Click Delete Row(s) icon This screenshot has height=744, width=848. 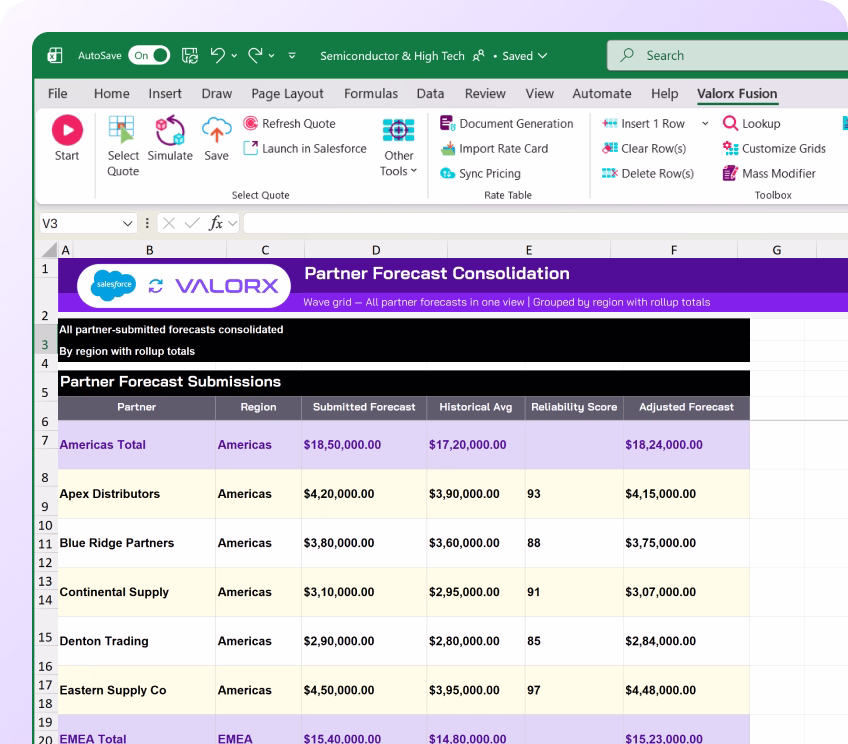tap(610, 173)
